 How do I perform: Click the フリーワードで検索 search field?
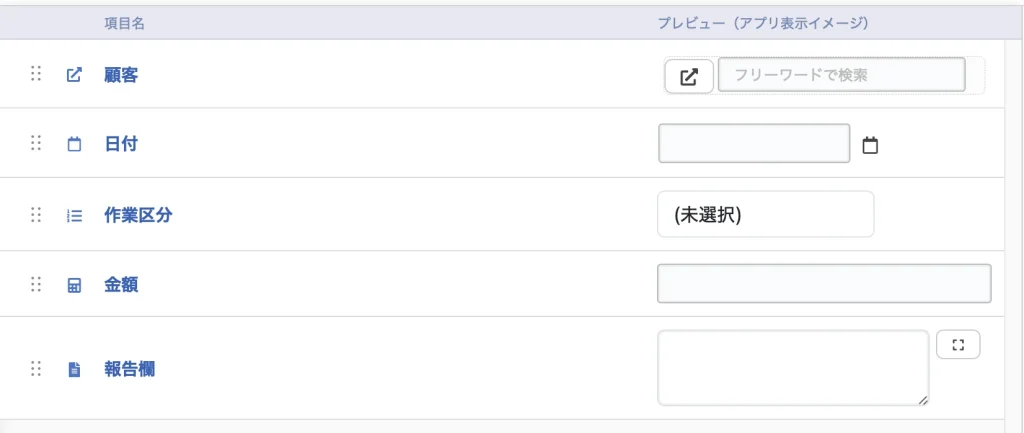841,75
